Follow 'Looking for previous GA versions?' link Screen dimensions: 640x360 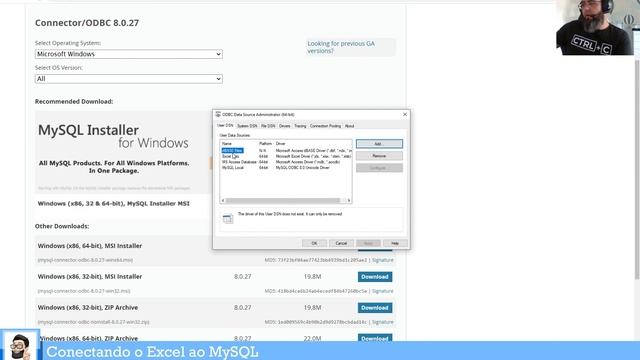point(341,47)
